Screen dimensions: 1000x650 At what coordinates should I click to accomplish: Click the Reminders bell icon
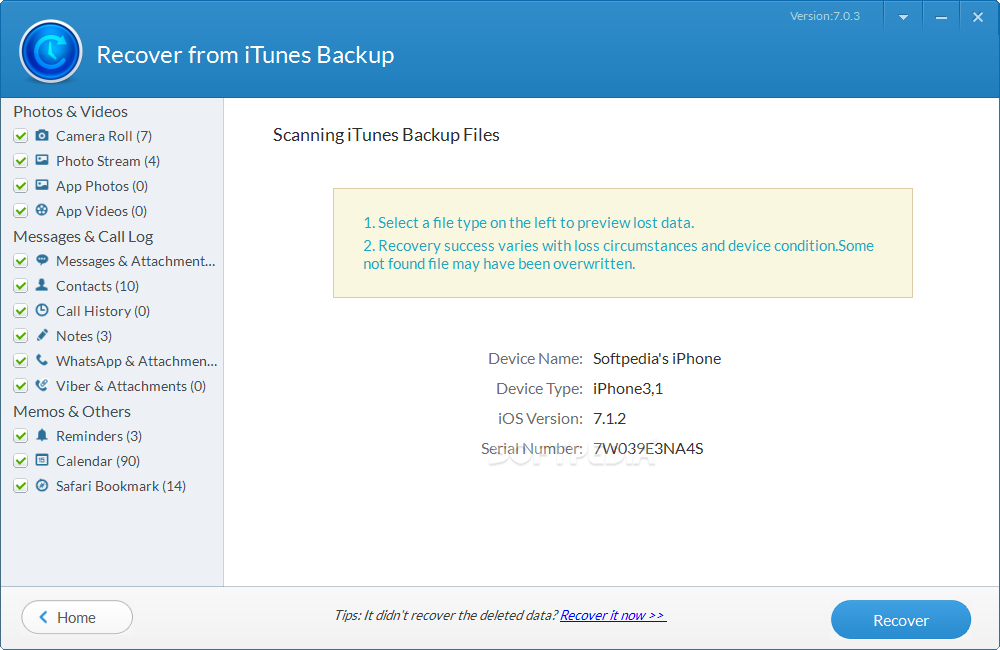[x=42, y=436]
